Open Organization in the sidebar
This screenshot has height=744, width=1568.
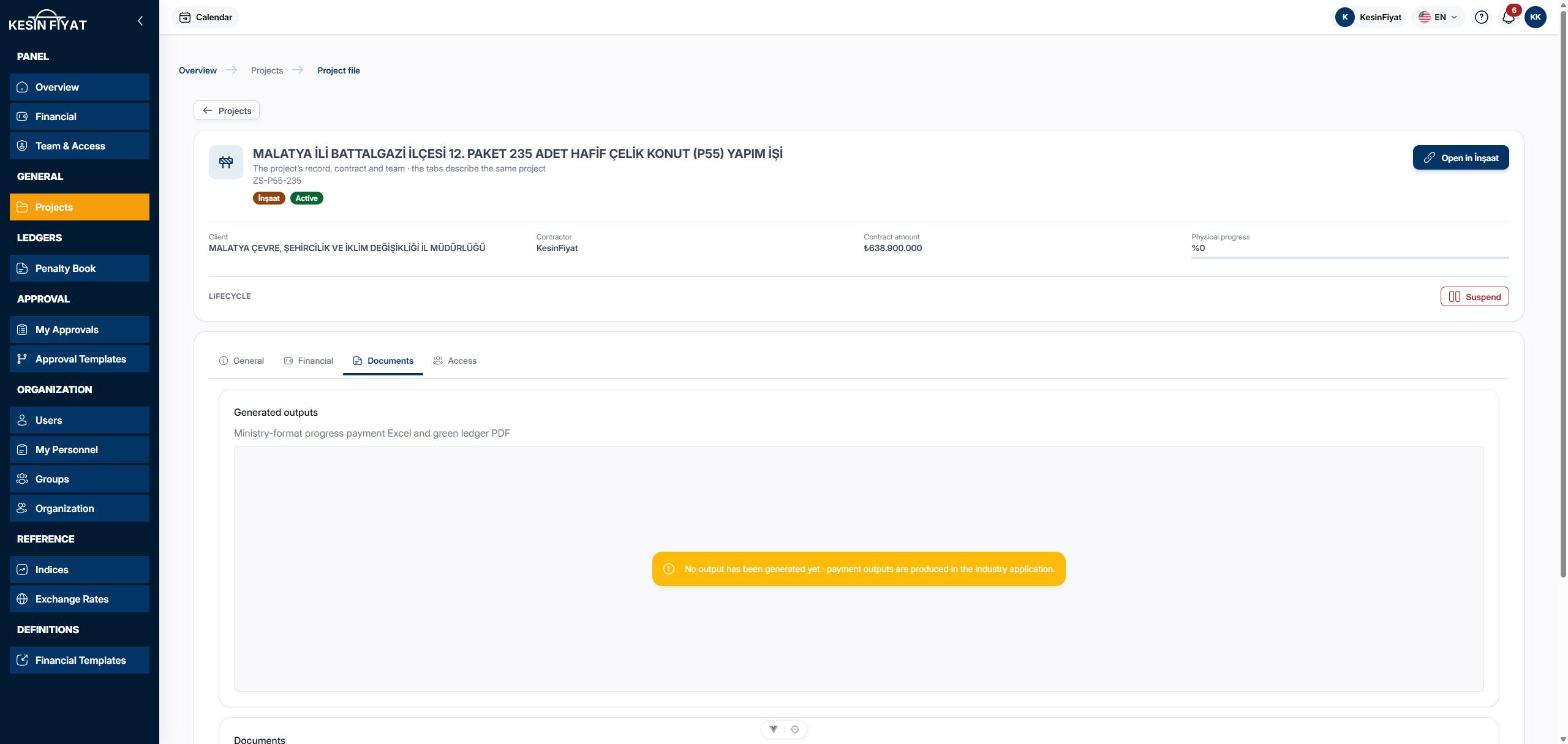tap(80, 508)
